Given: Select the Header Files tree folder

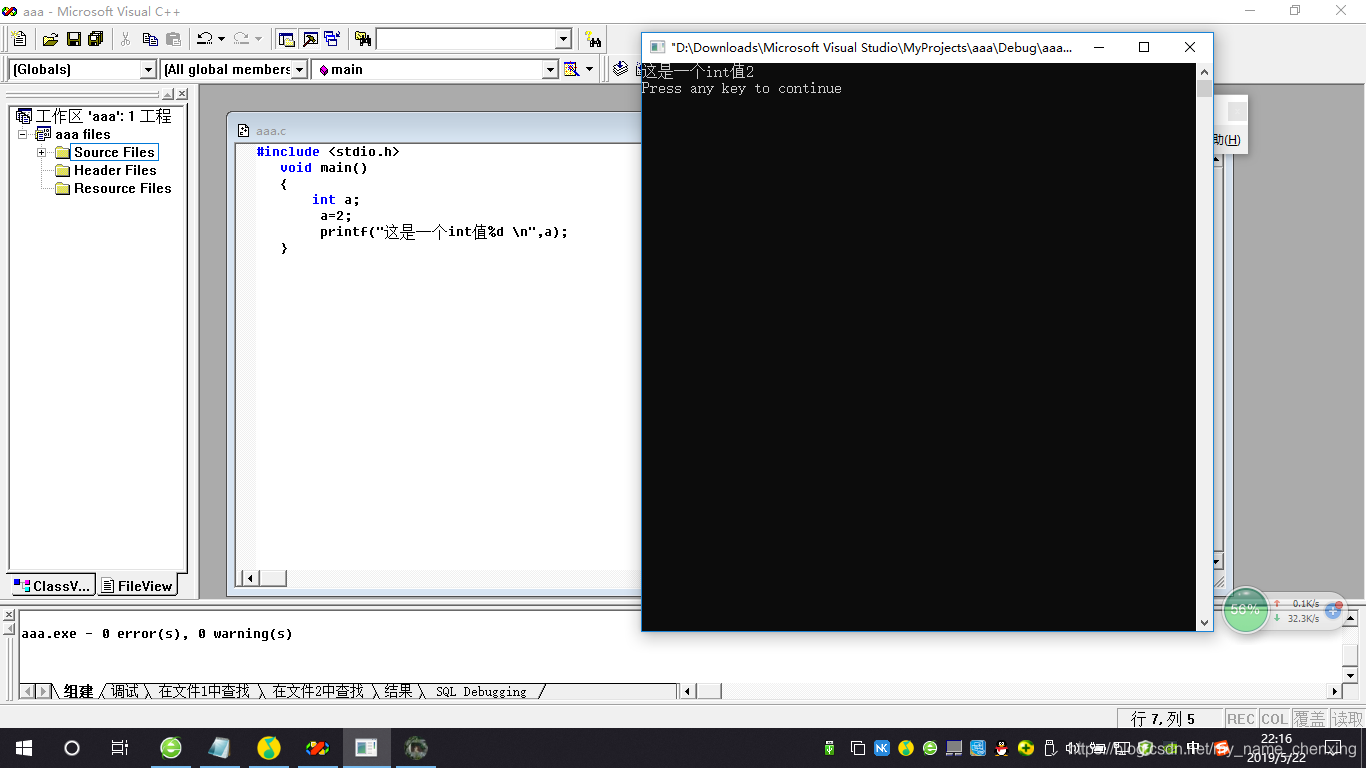Looking at the screenshot, I should (x=115, y=170).
